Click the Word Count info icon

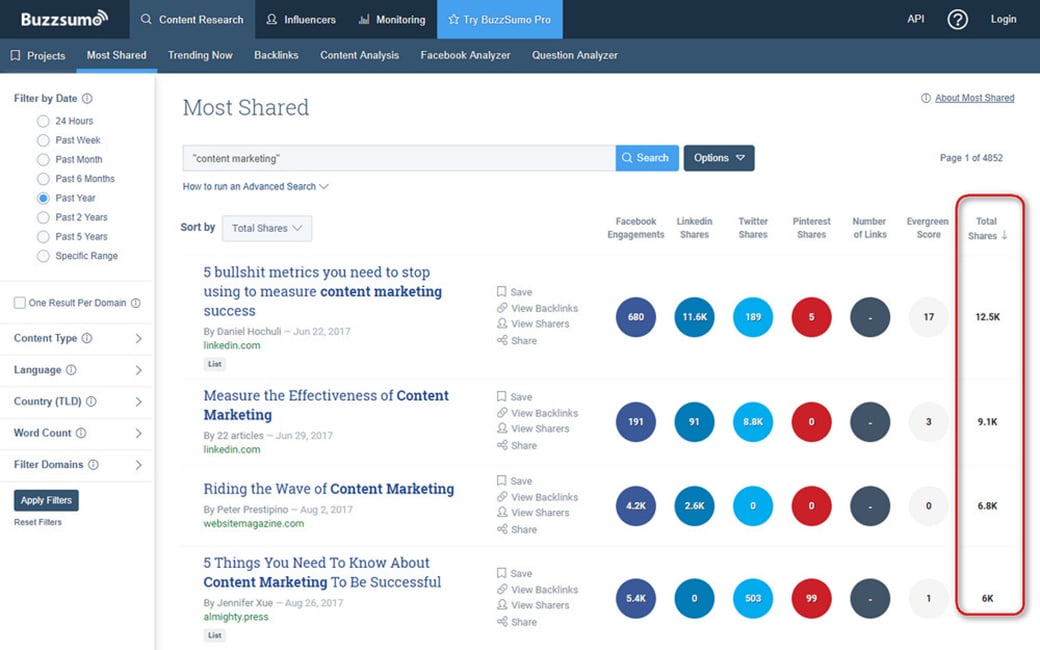pos(81,433)
